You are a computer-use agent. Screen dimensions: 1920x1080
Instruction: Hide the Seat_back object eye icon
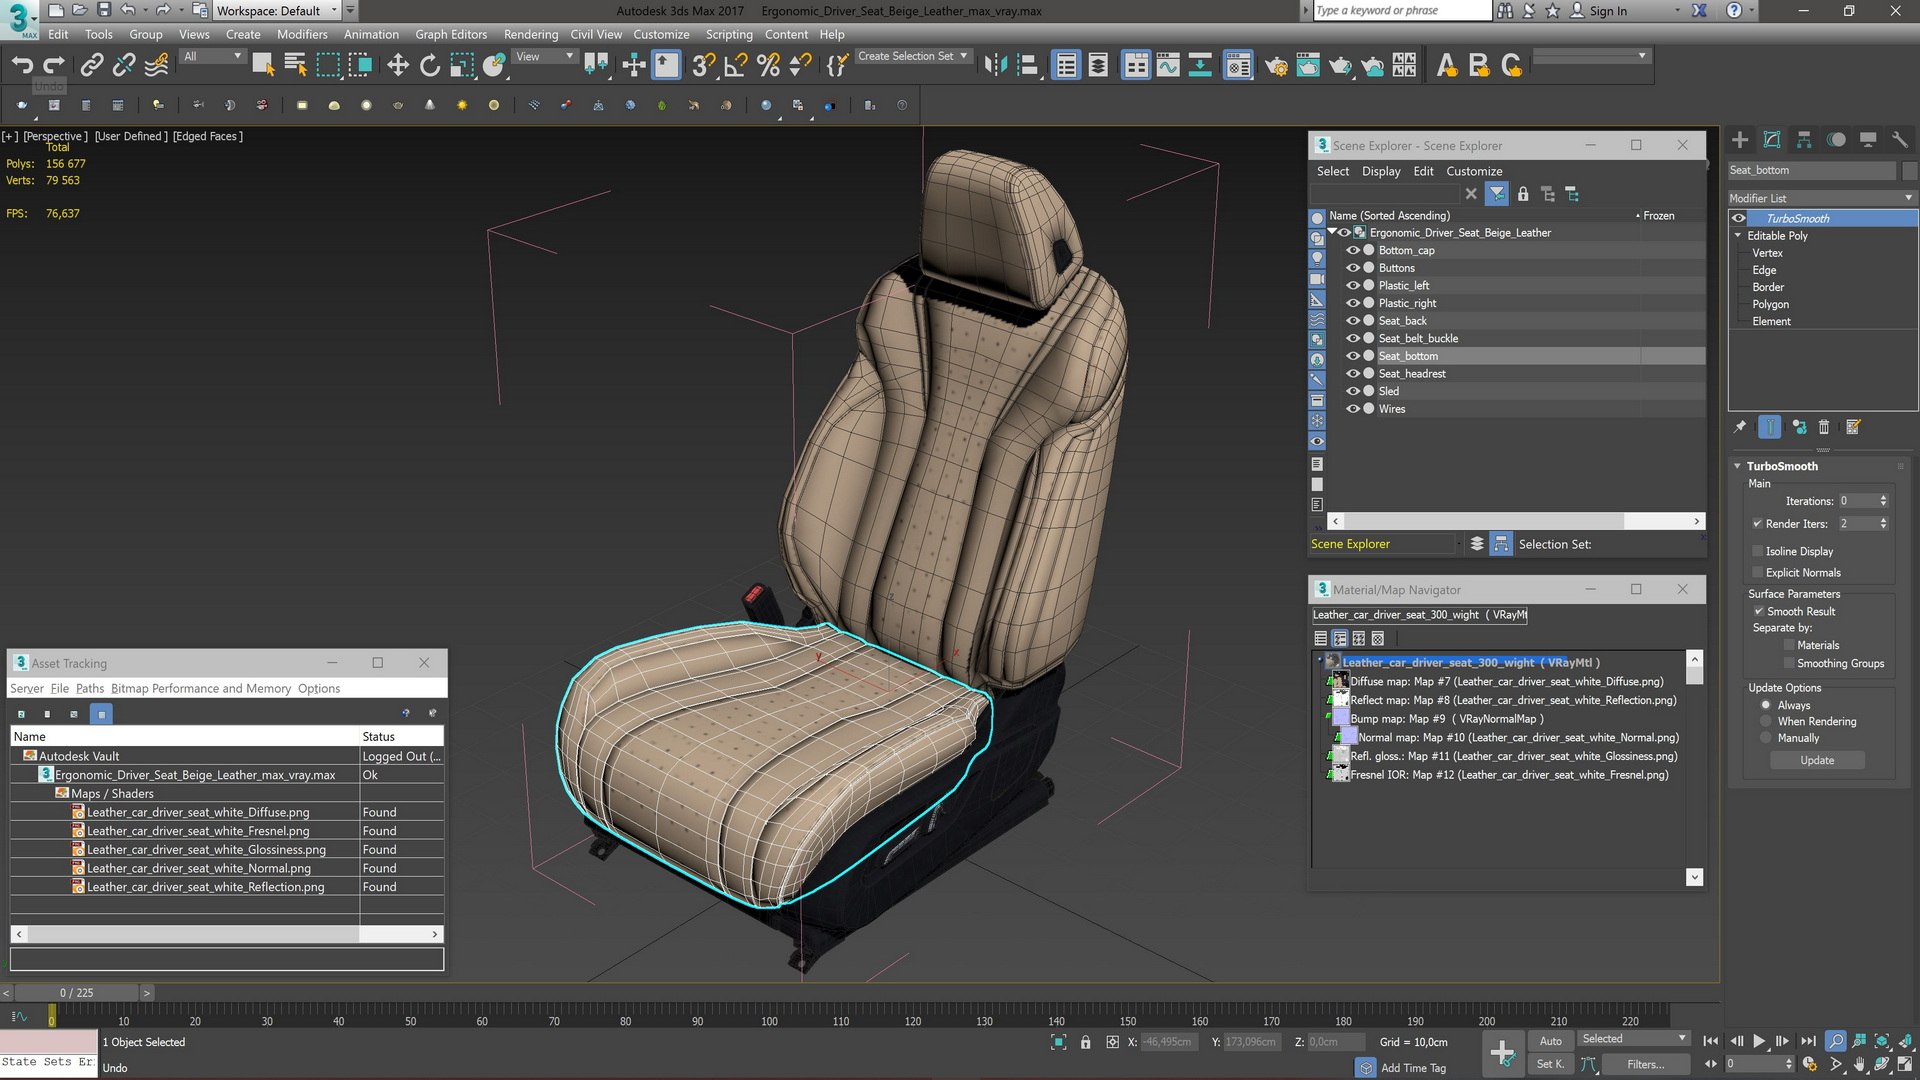1353,321
